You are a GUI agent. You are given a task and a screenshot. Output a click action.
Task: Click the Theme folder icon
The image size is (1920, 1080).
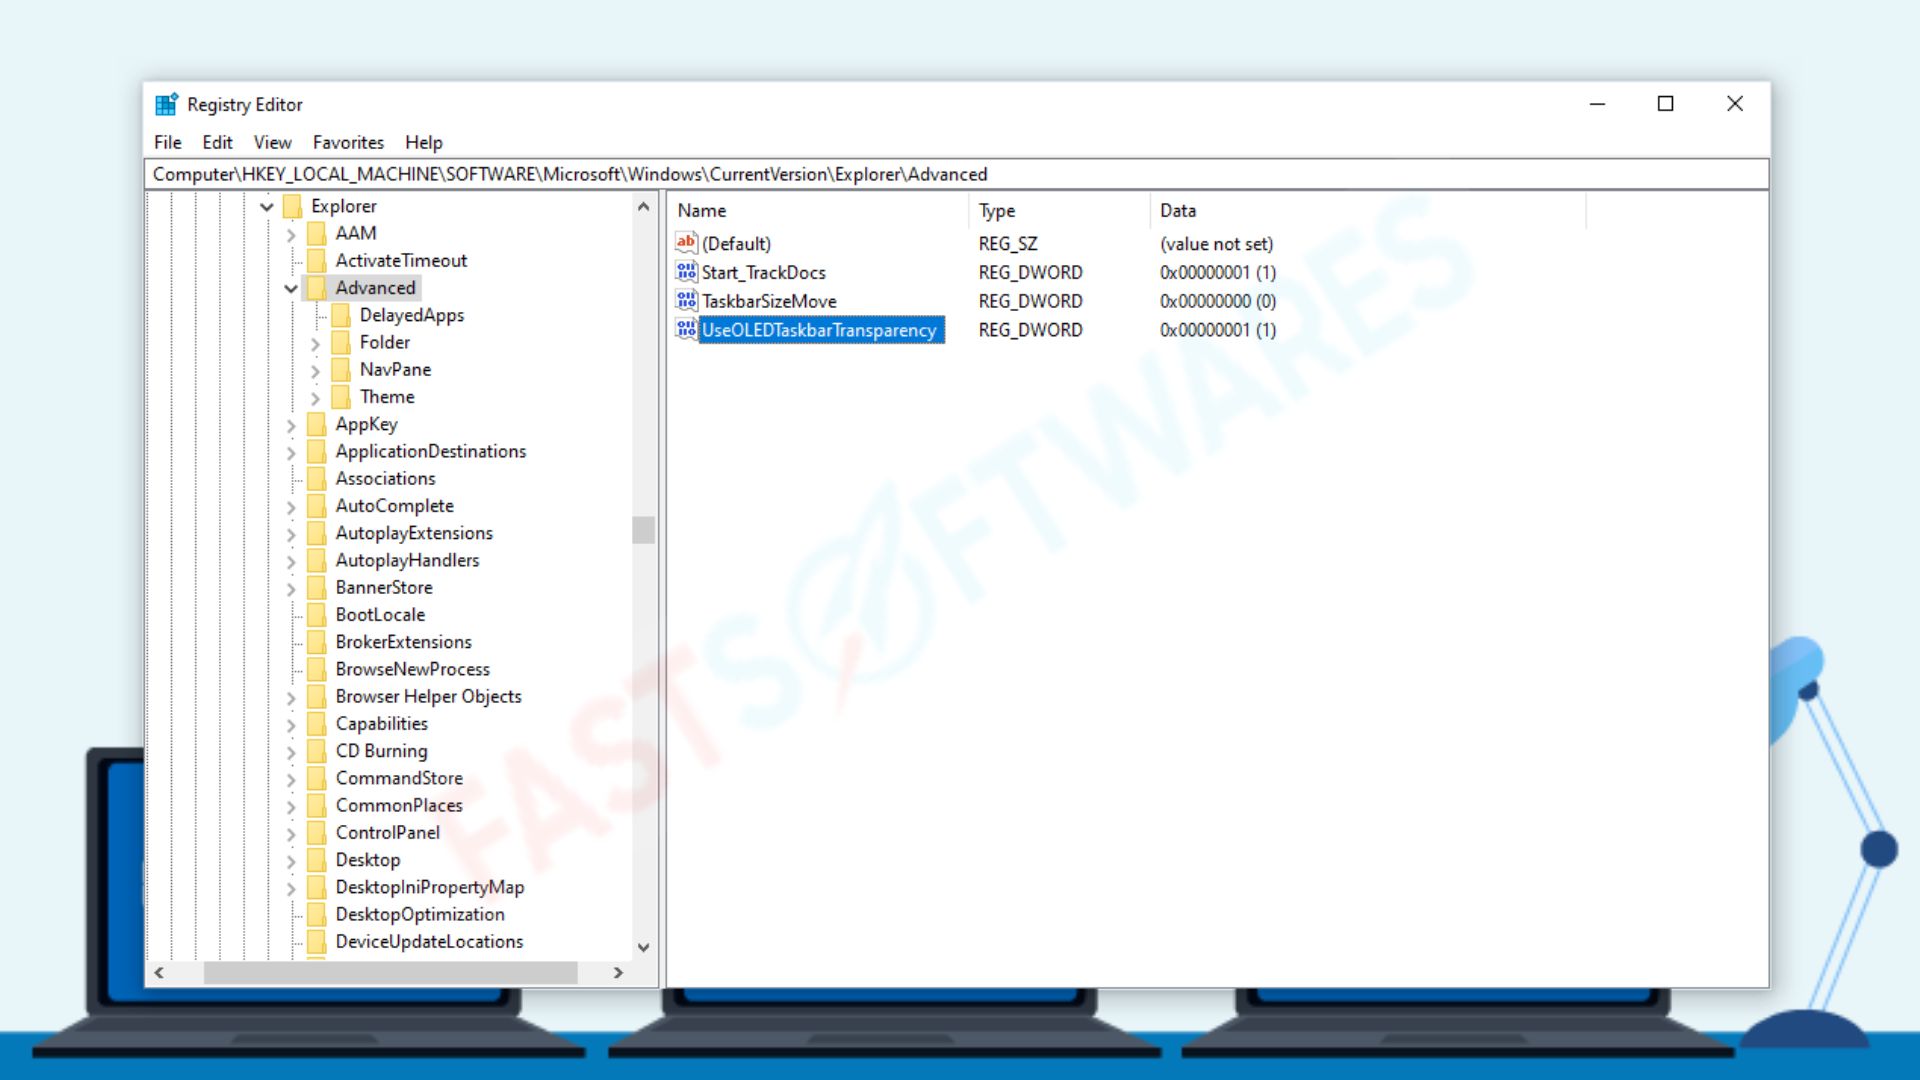point(341,397)
